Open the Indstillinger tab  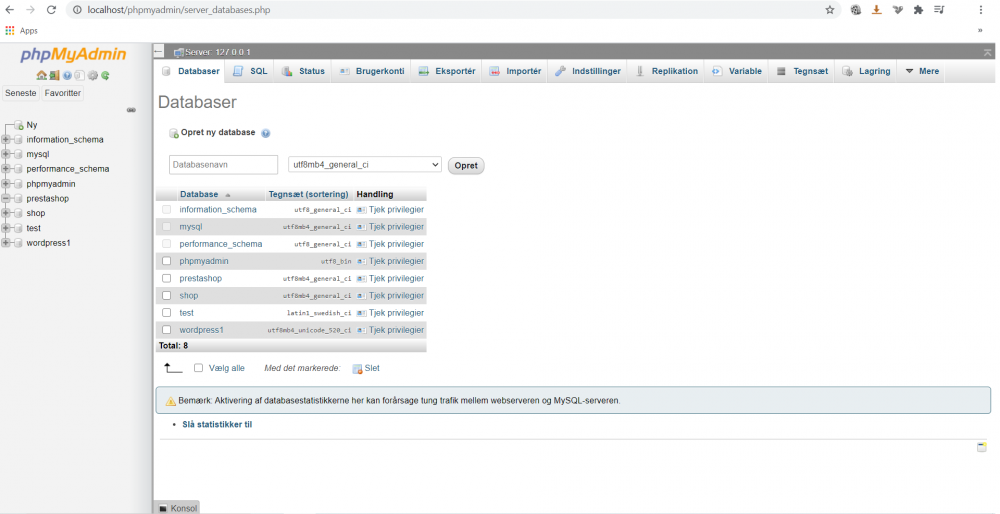587,71
